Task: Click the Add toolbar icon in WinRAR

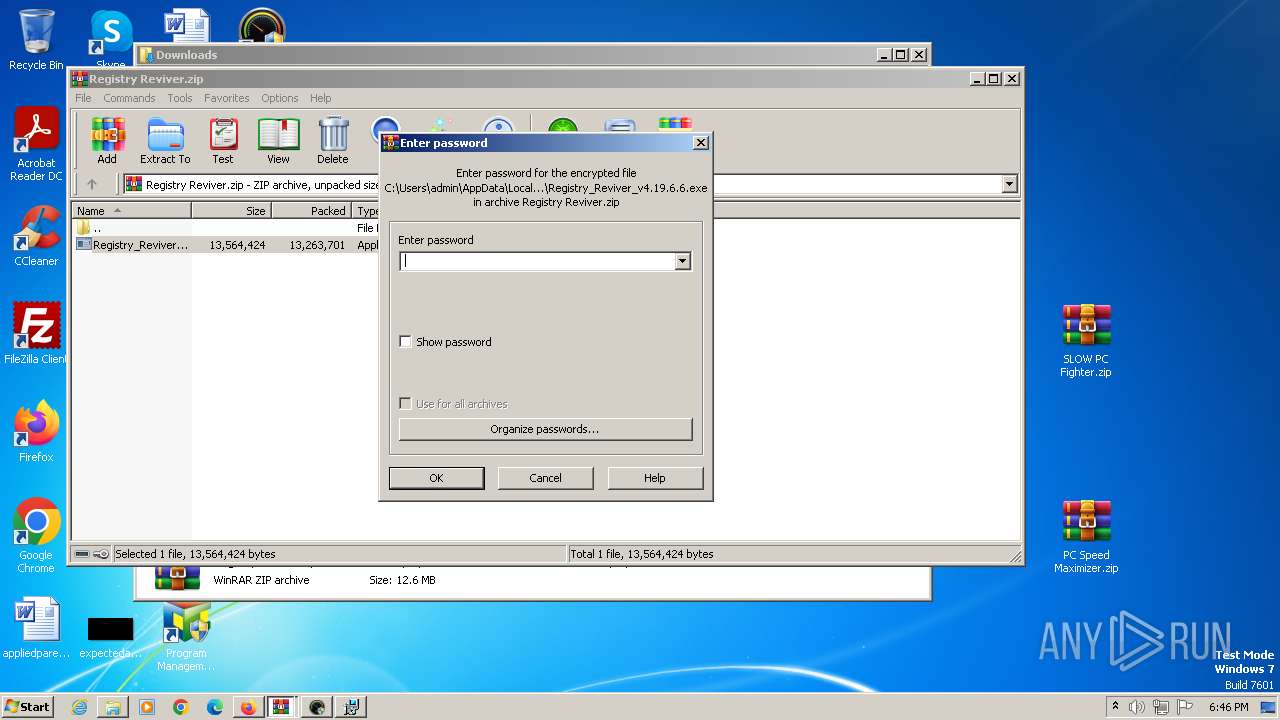Action: click(x=107, y=141)
